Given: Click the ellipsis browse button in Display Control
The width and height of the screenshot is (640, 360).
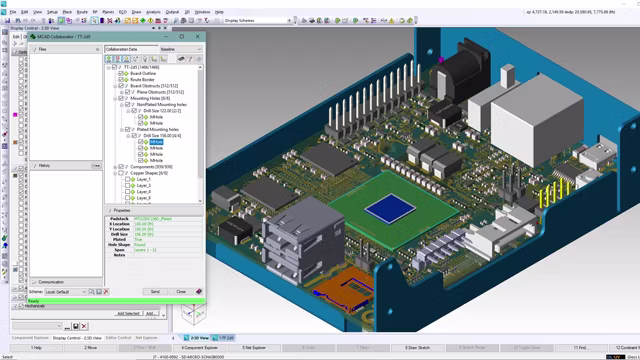Looking at the screenshot, I should click(67, 326).
